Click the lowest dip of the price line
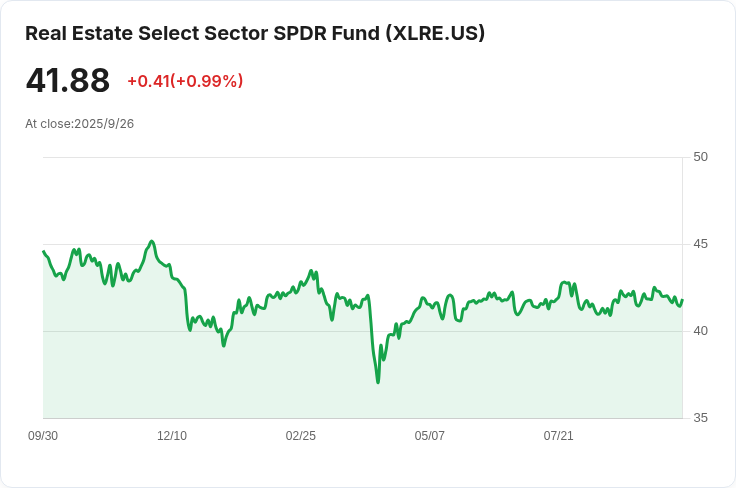Screen dimensions: 736x488 [x=378, y=382]
